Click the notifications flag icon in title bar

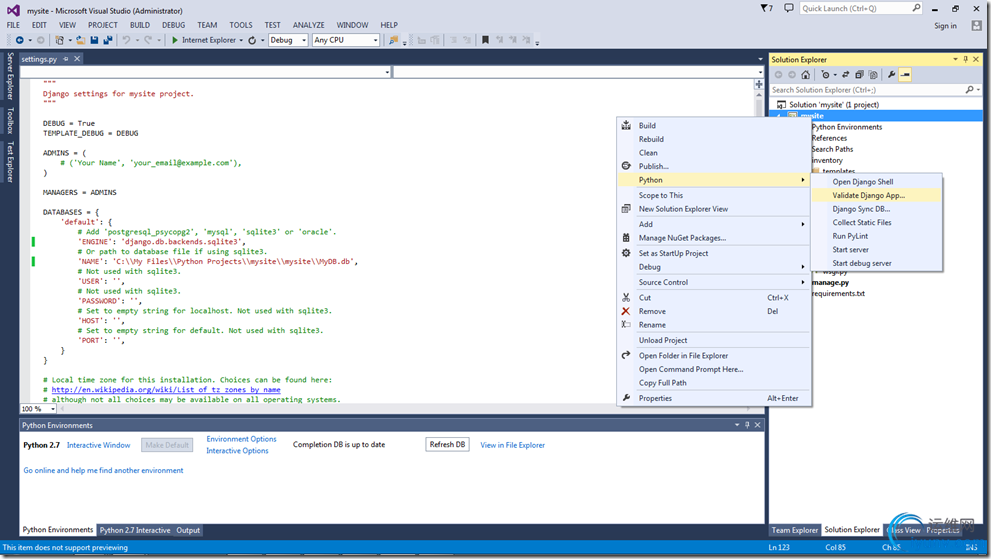pos(766,8)
